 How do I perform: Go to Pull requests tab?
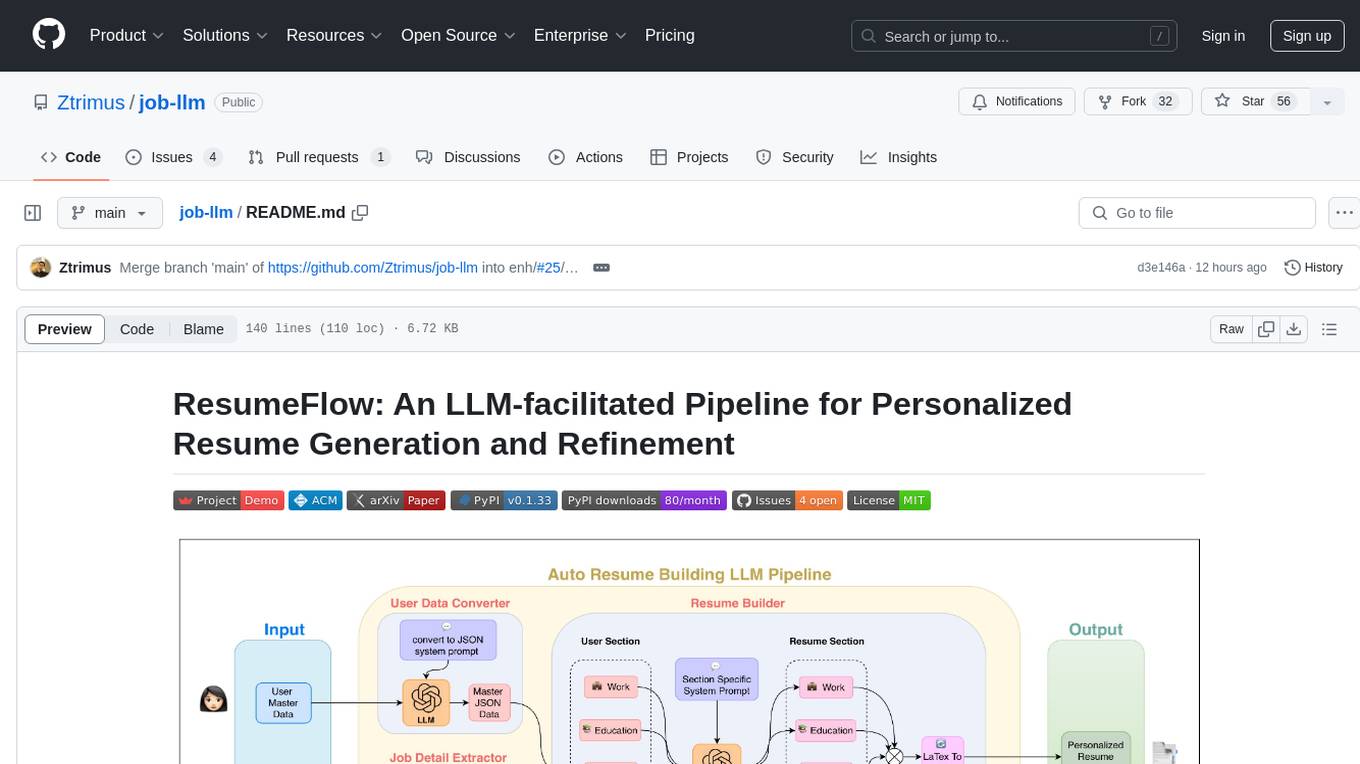[x=318, y=157]
